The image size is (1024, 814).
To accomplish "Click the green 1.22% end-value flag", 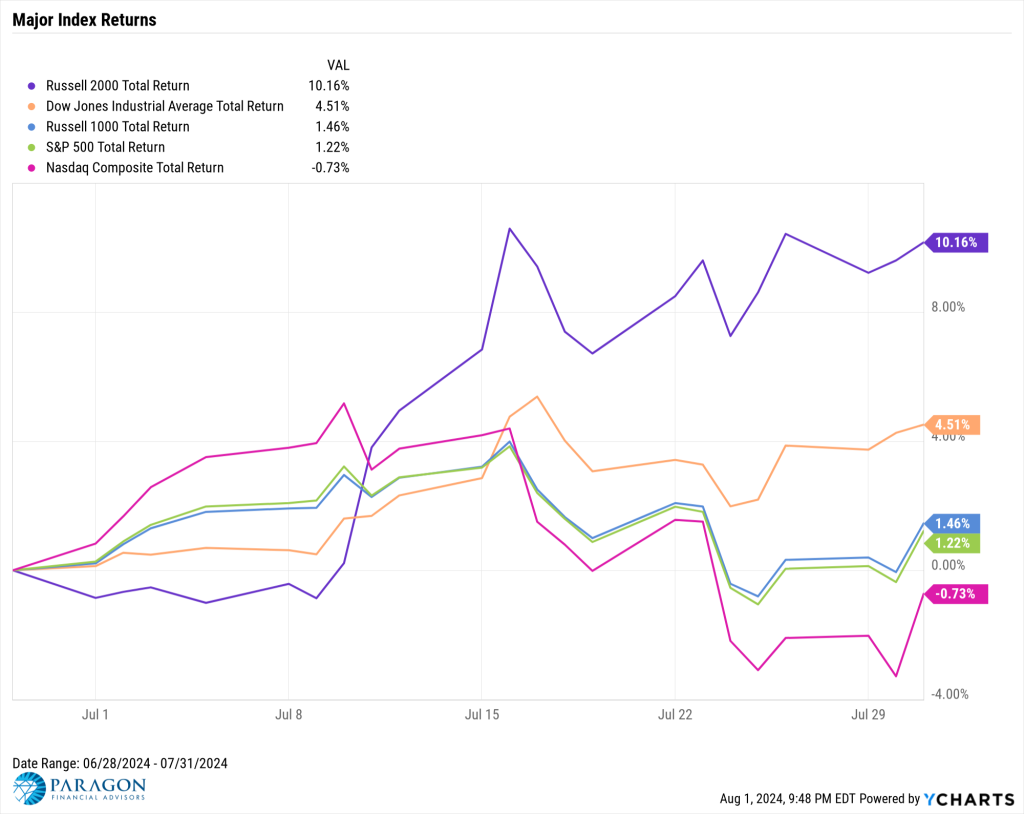I will (x=953, y=543).
